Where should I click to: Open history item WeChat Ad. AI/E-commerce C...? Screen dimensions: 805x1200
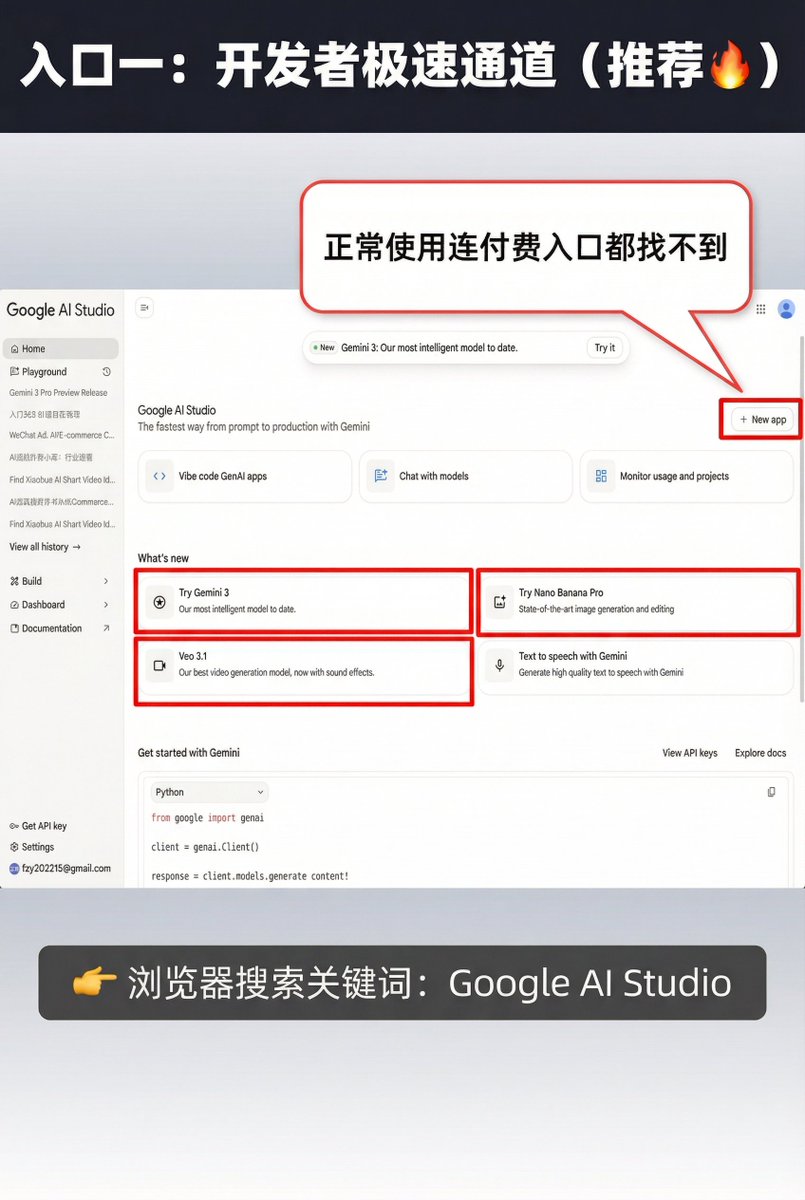click(61, 435)
